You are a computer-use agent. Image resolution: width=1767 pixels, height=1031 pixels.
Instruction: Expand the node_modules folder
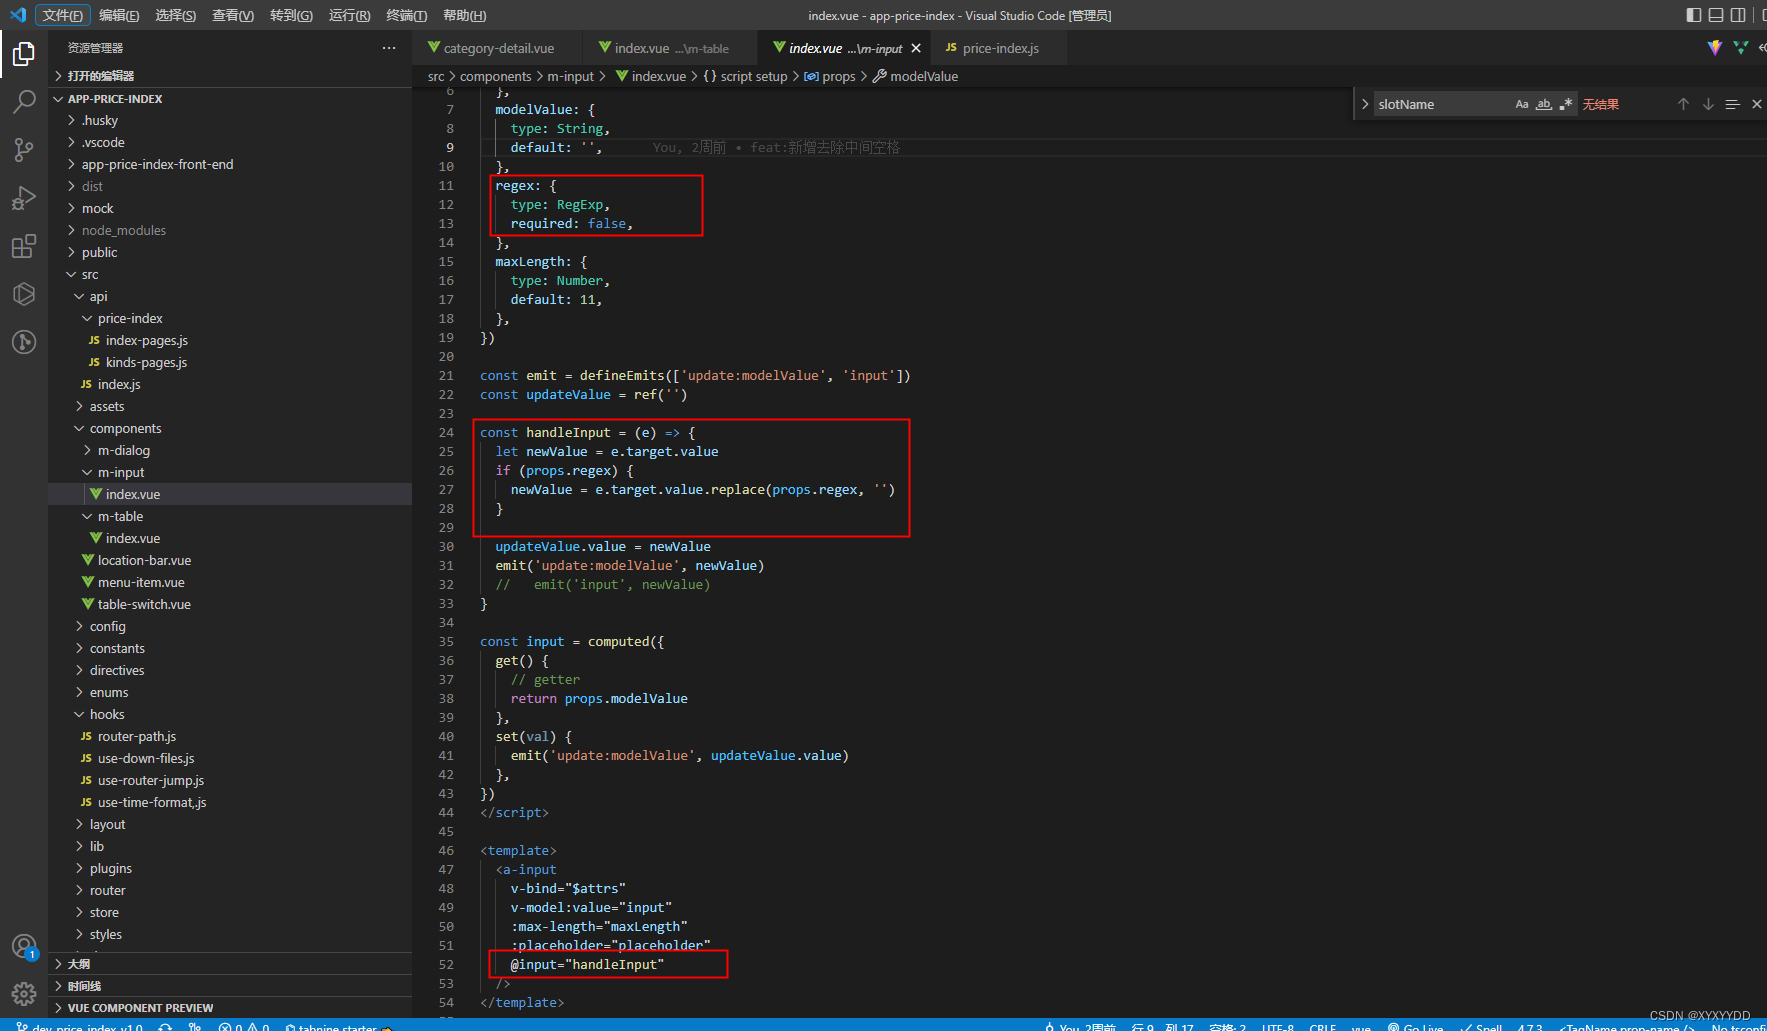[230, 230]
